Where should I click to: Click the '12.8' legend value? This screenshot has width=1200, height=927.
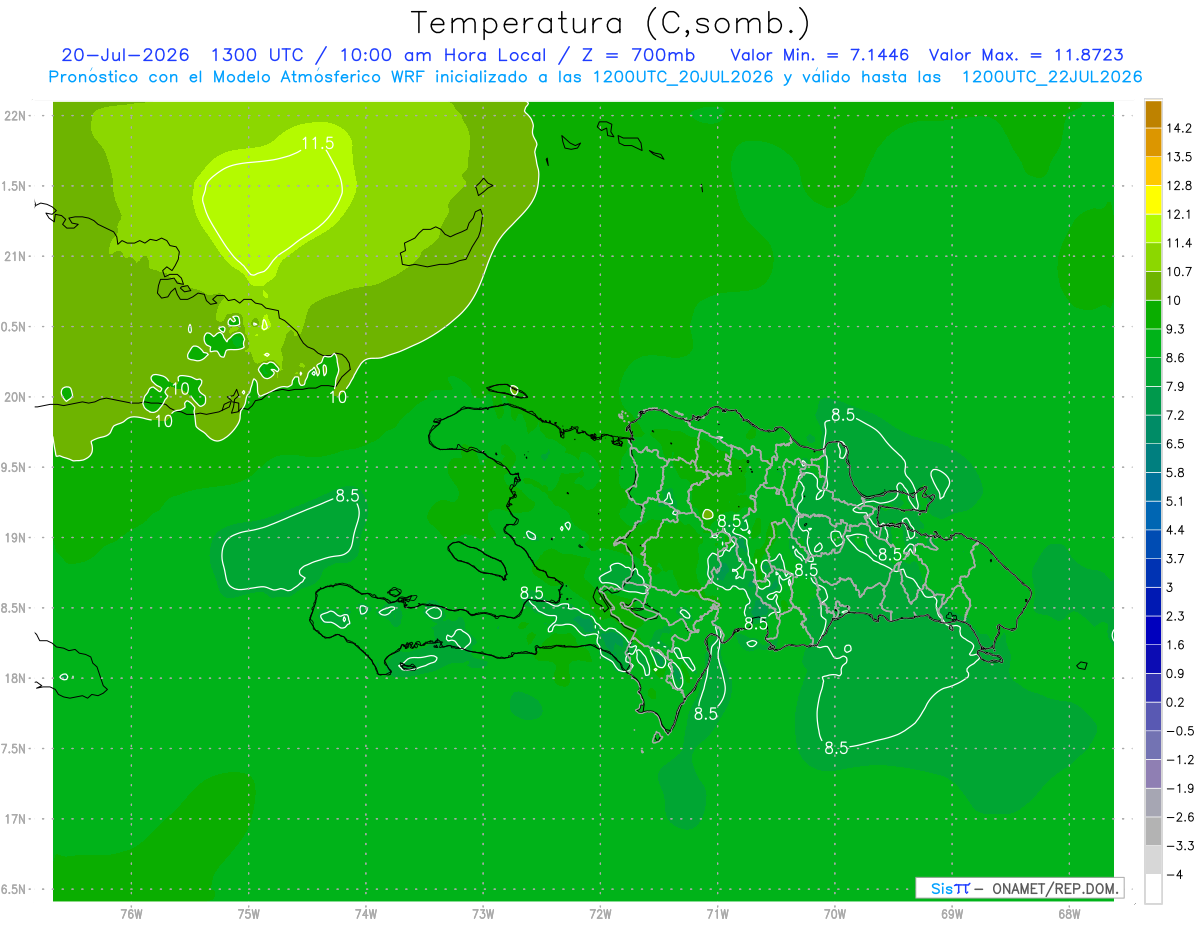(x=1179, y=186)
